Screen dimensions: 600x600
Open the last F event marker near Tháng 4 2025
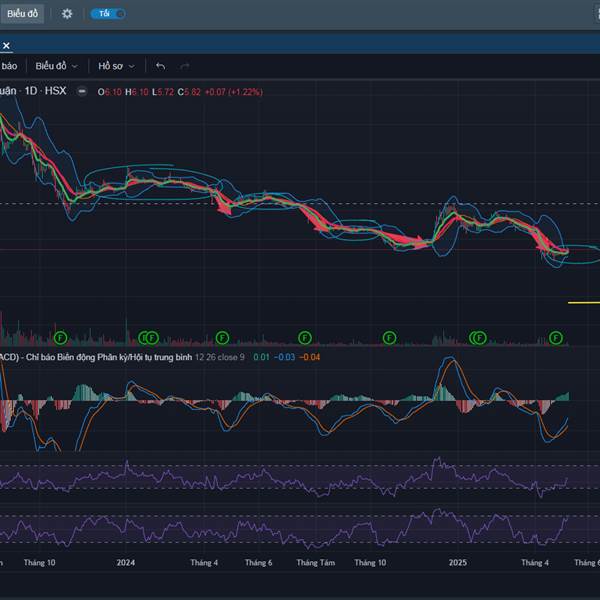[556, 338]
